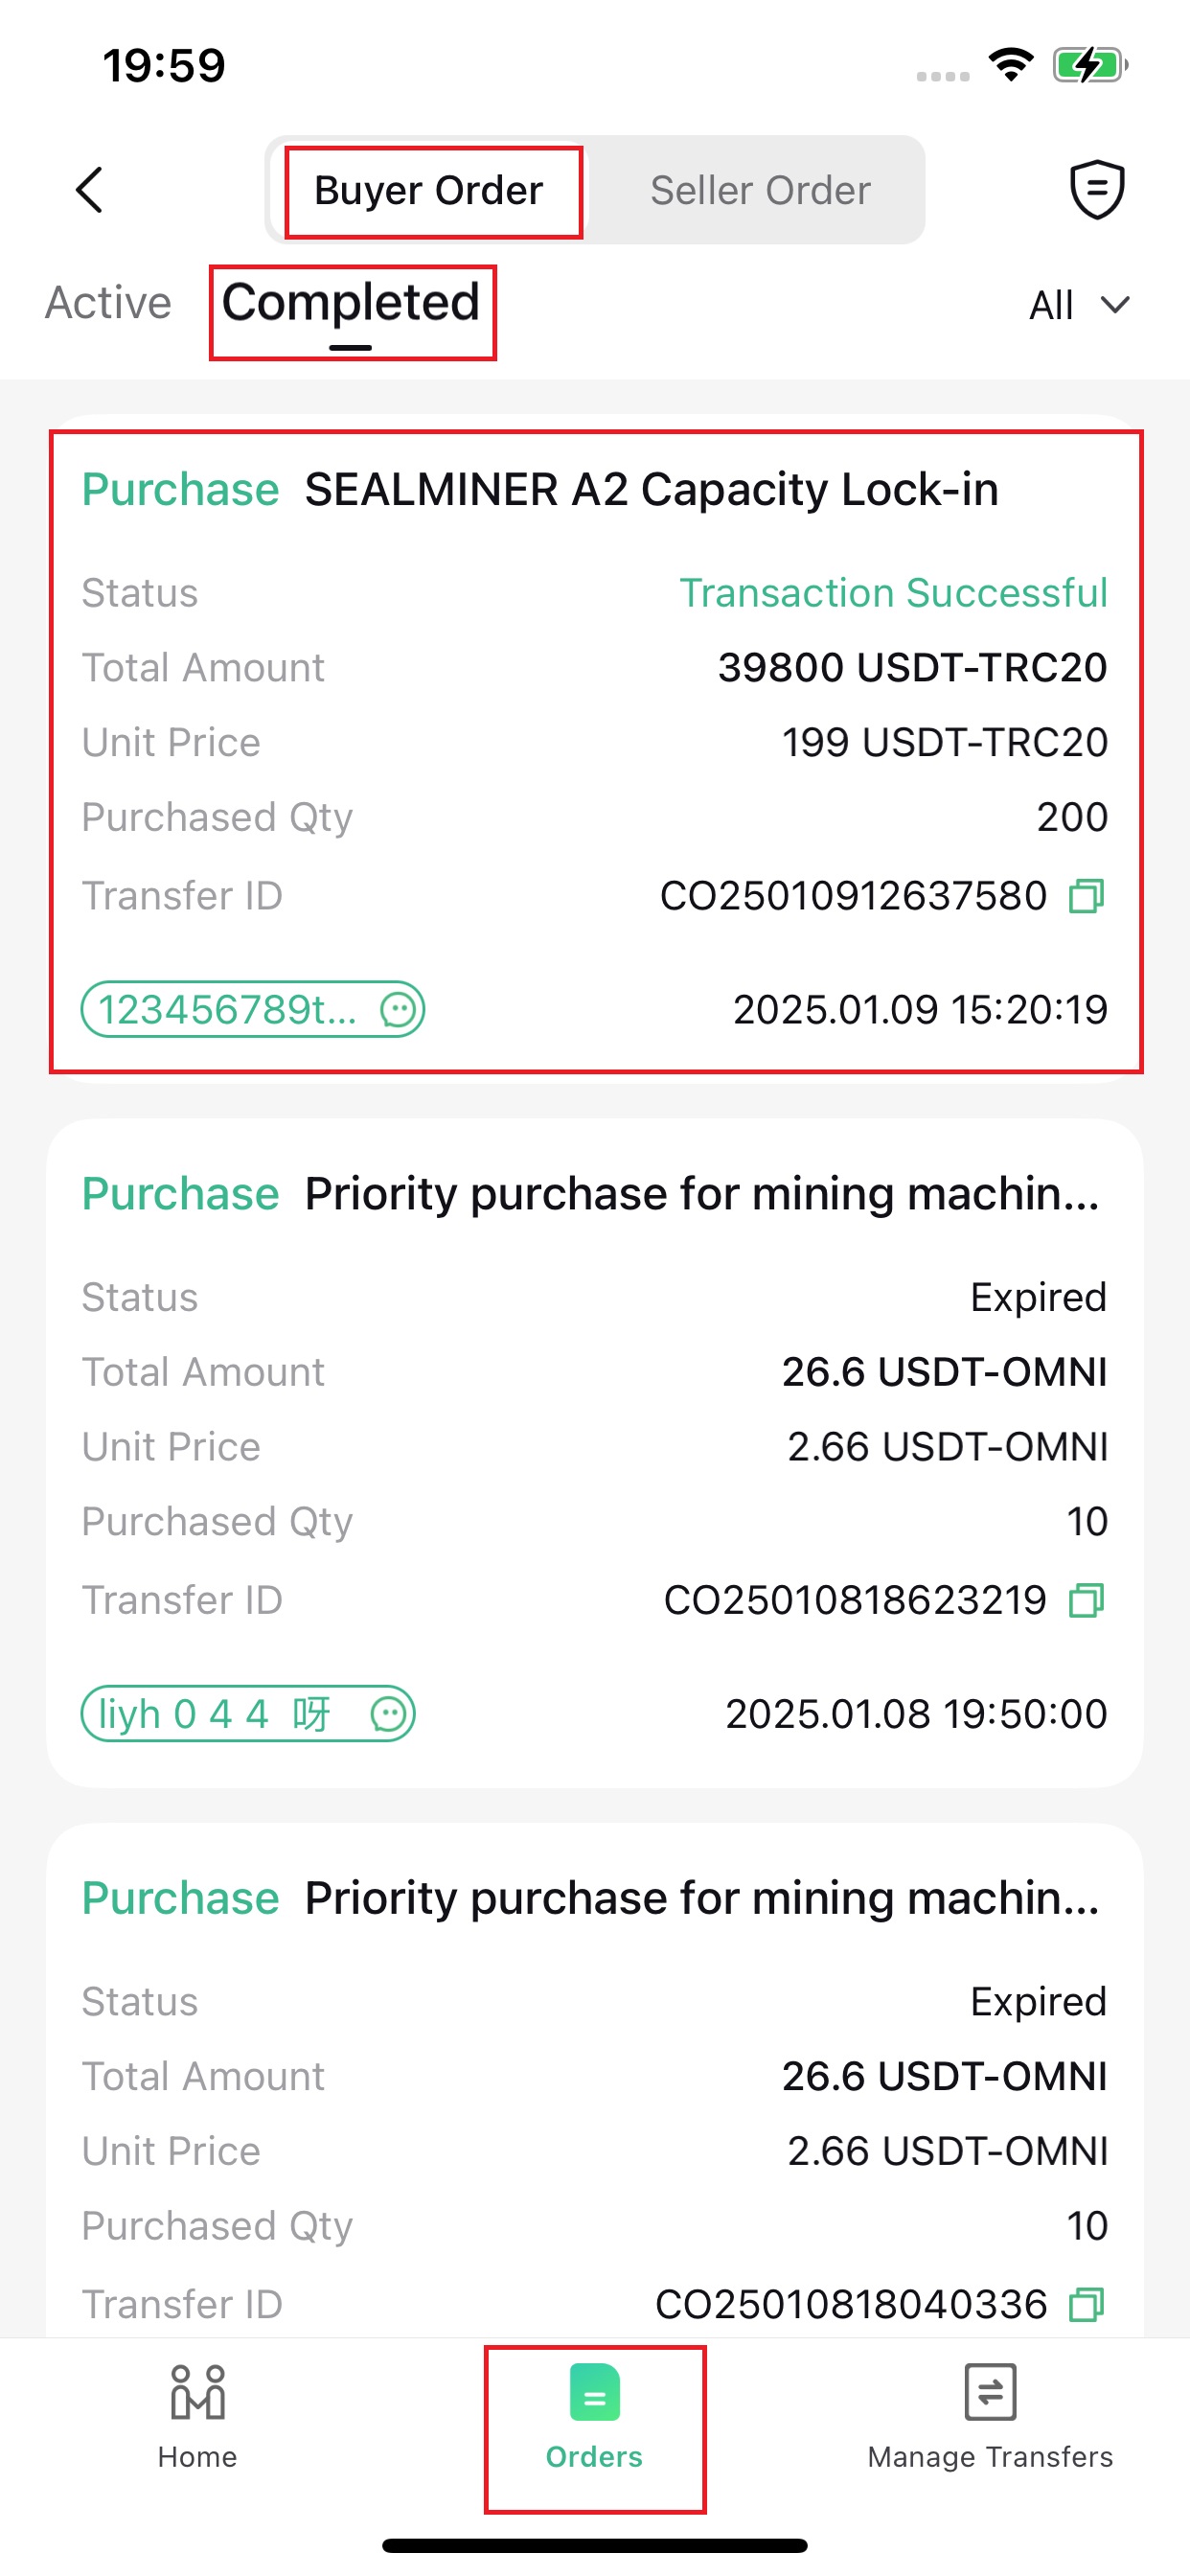Tap the Transaction Successful status text
The image size is (1190, 2576).
tap(893, 593)
